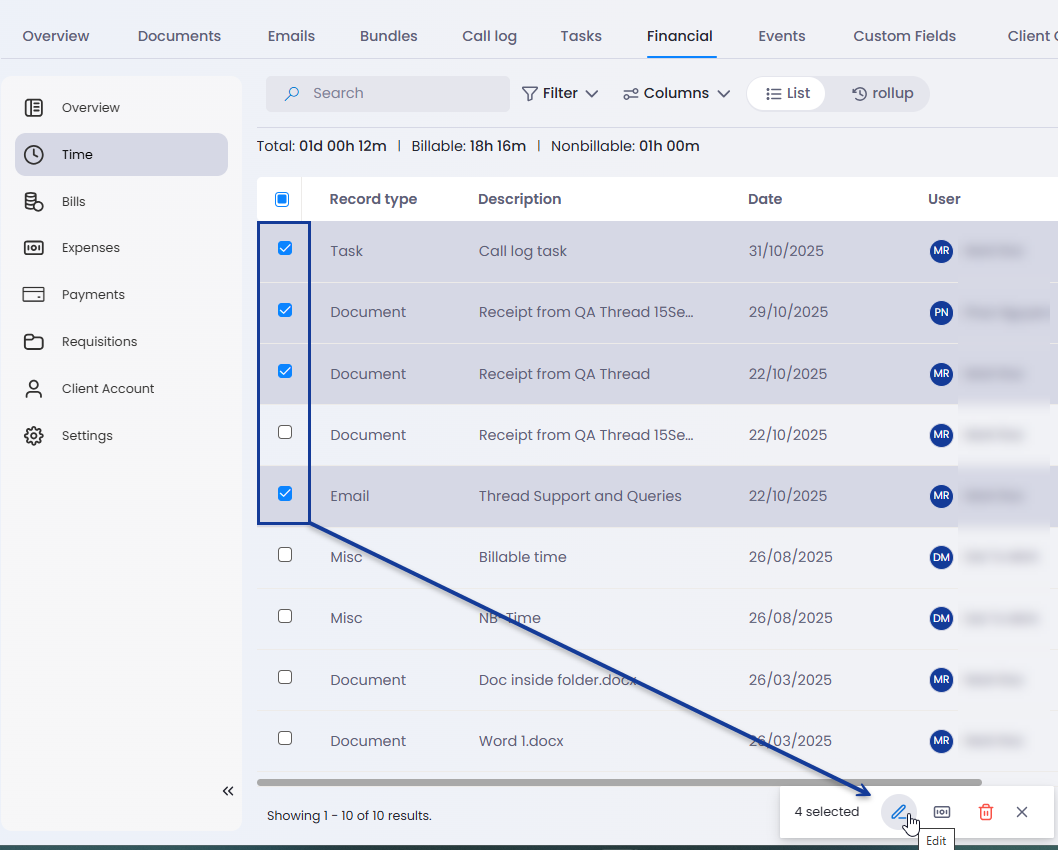Switch to the Documents tab
1058x850 pixels.
tap(179, 36)
